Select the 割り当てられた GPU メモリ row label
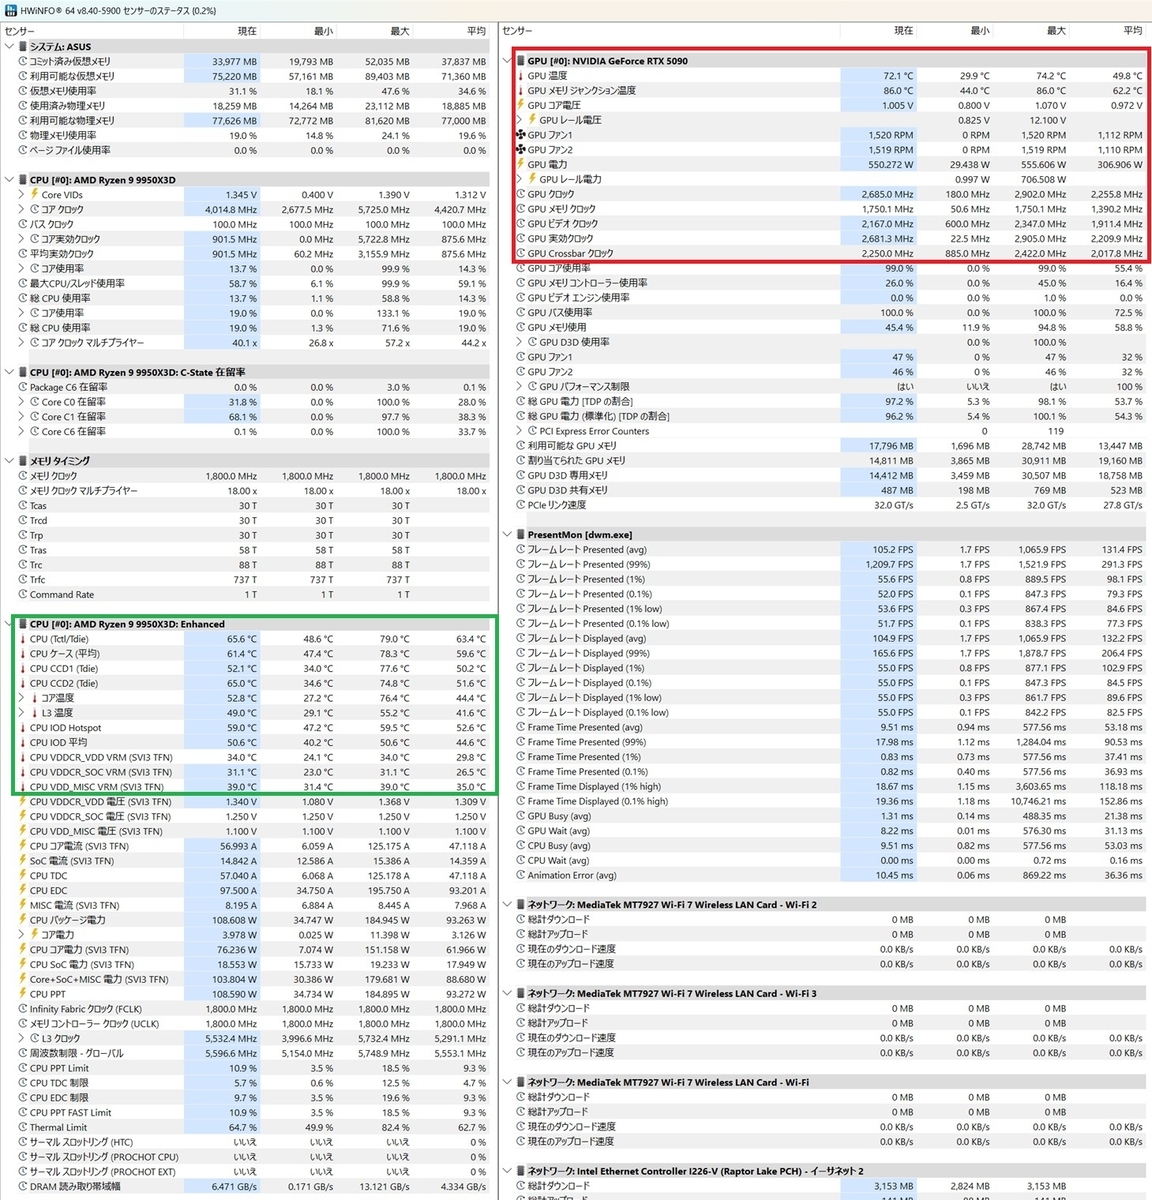The height and width of the screenshot is (1200, 1152). click(x=577, y=461)
